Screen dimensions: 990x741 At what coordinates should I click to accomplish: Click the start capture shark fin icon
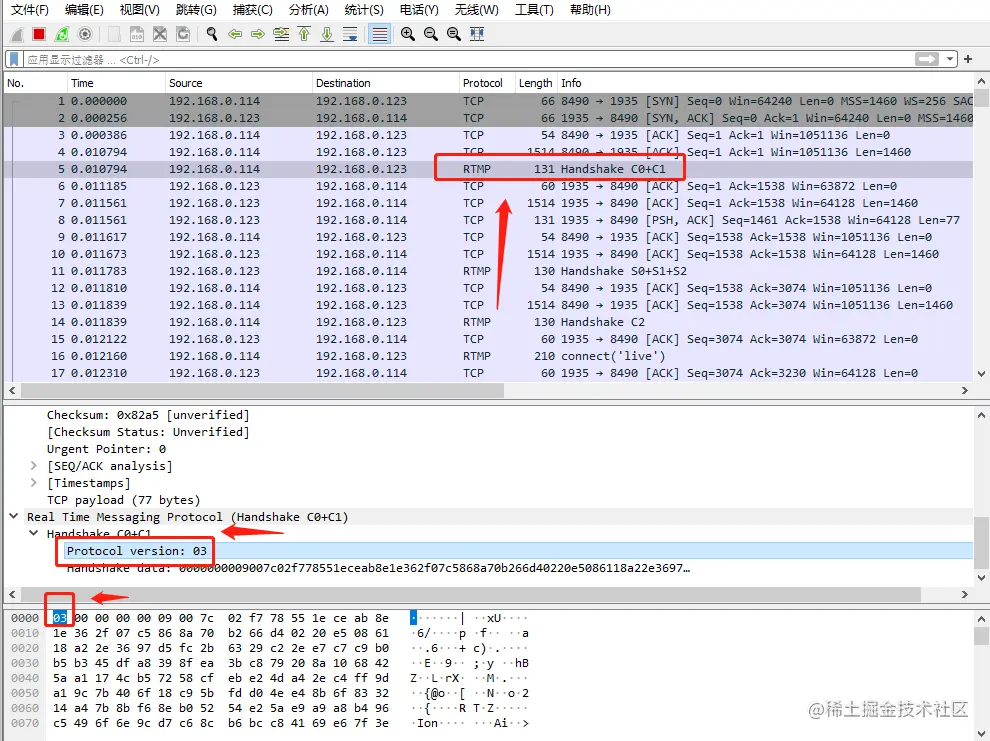[17, 34]
